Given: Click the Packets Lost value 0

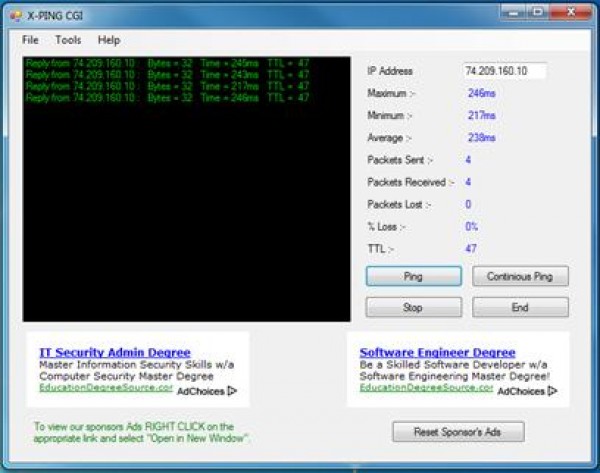Looking at the screenshot, I should click(468, 204).
